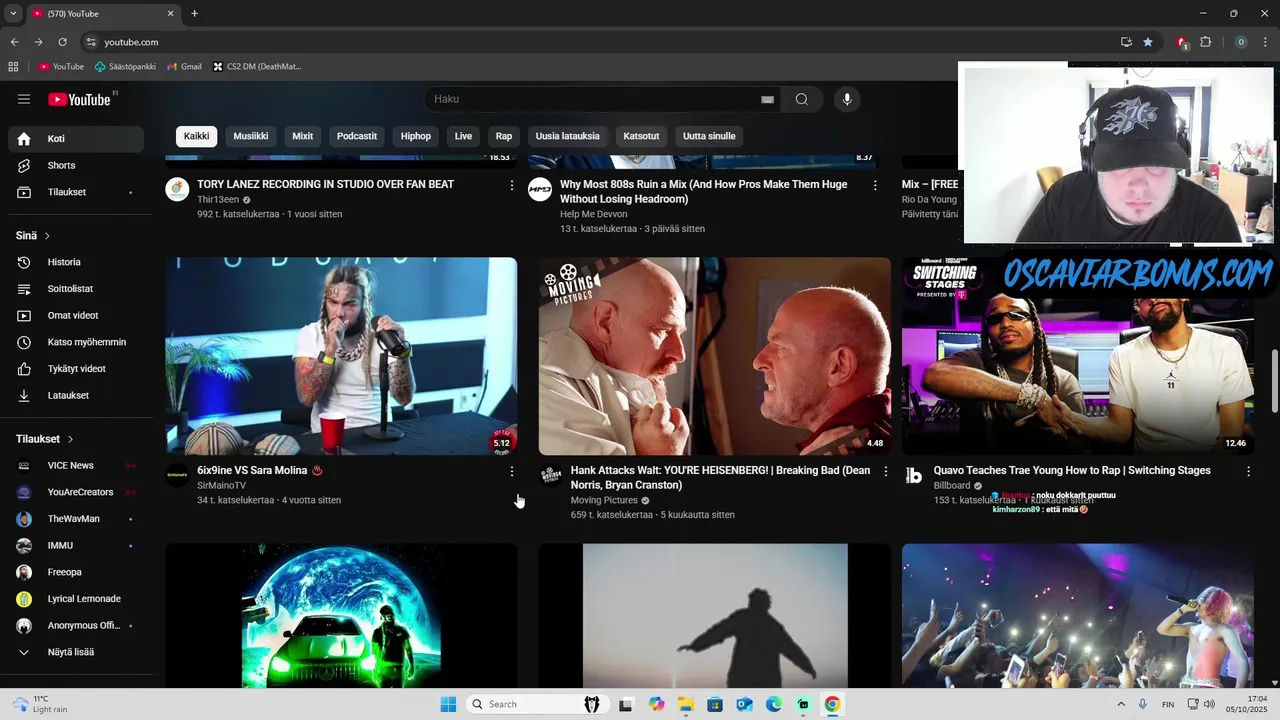Screen dimensions: 1280x720
Task: Select the Kaikki filter chip
Action: tap(197, 136)
